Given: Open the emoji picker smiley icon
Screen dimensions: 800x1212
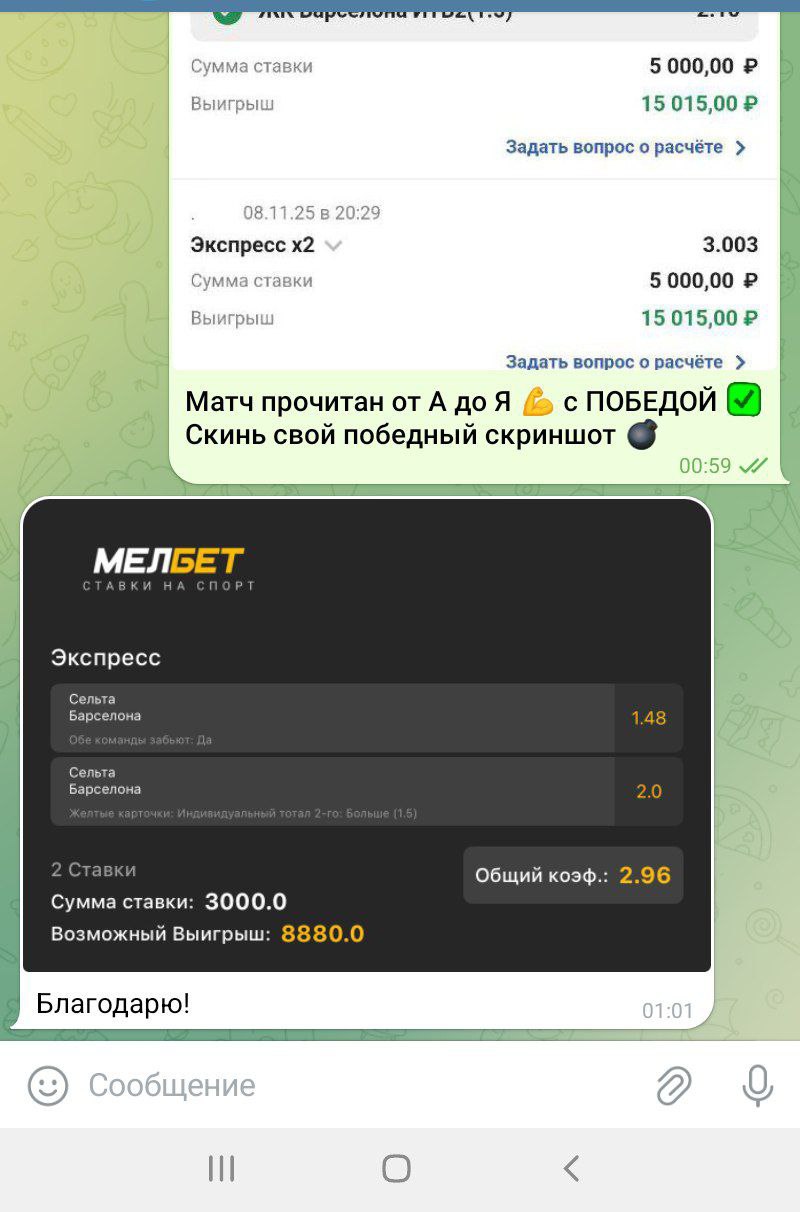Looking at the screenshot, I should [47, 1085].
